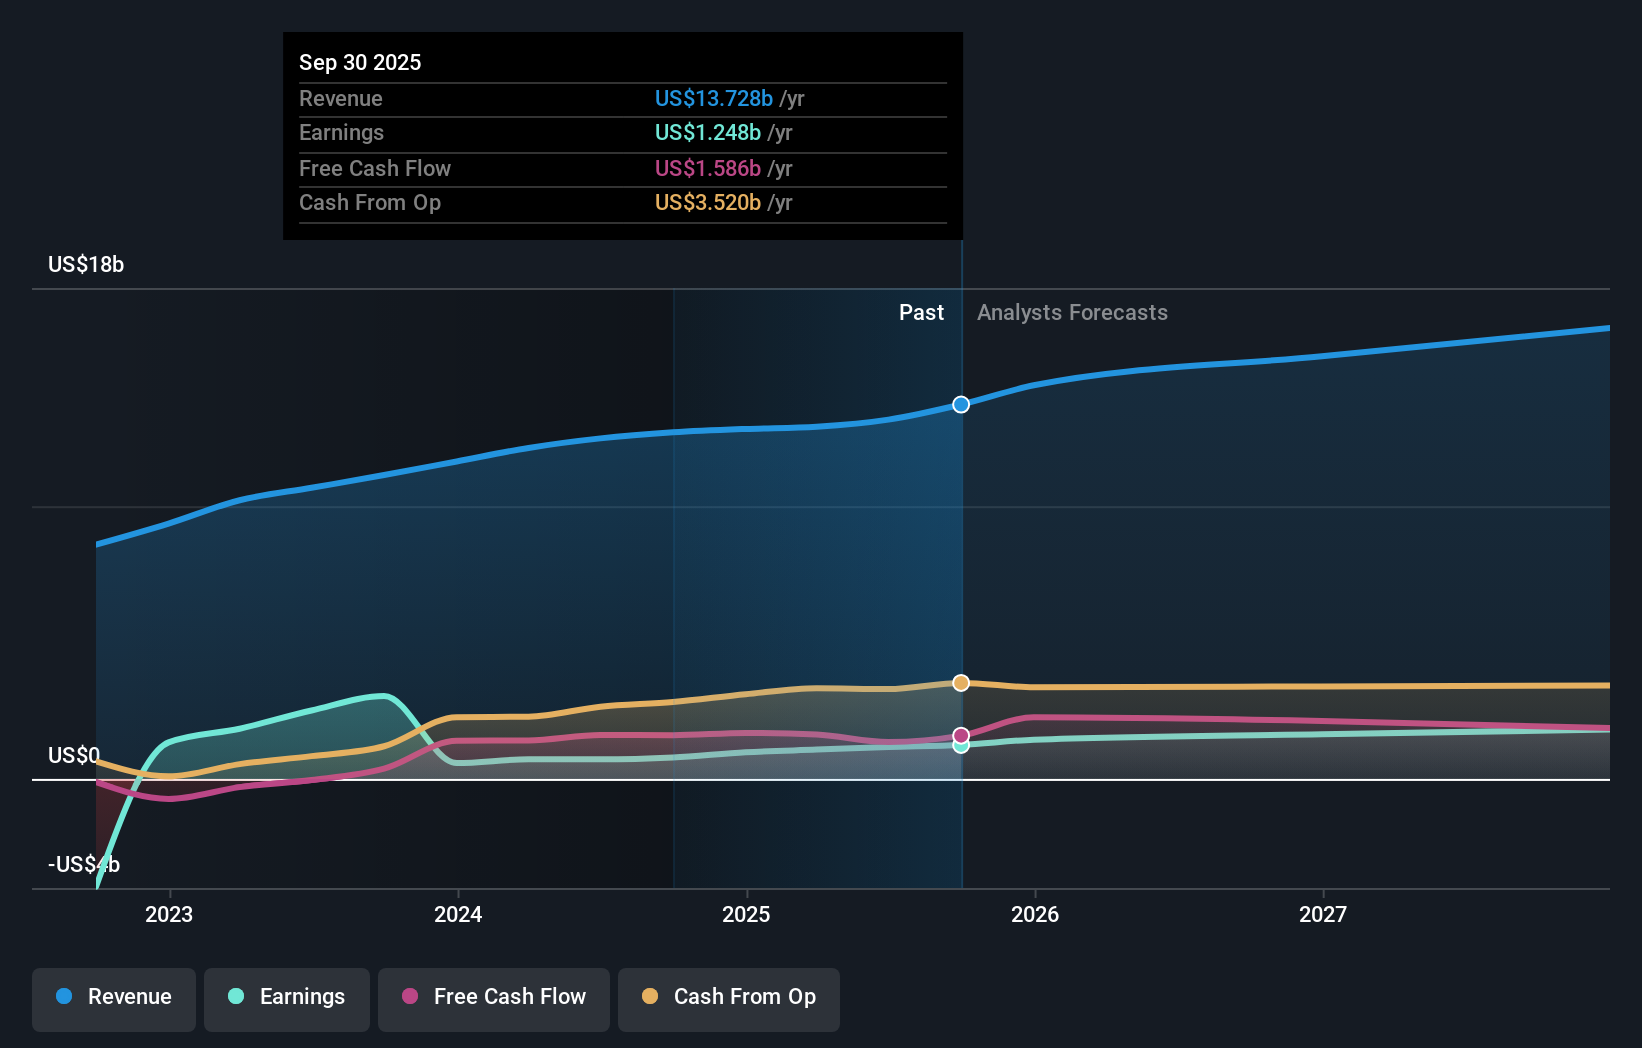Toggle the Earnings series off
The width and height of the screenshot is (1642, 1048).
(x=286, y=999)
